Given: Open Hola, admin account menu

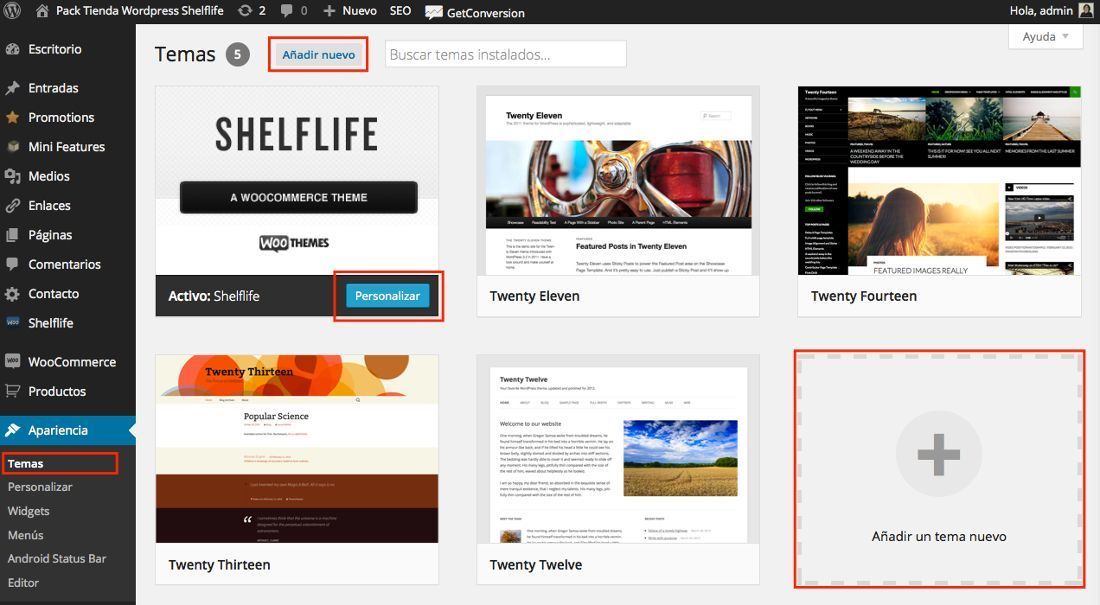Looking at the screenshot, I should [x=1041, y=11].
